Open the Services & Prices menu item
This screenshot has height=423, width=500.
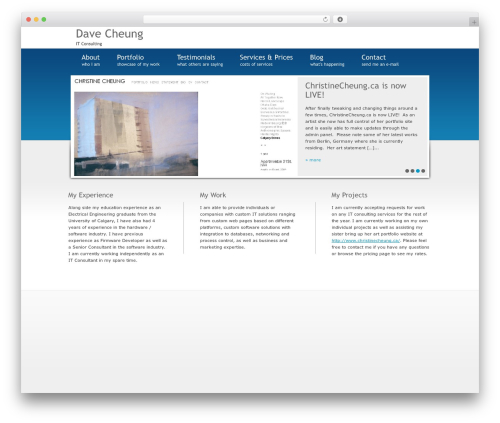(x=266, y=60)
